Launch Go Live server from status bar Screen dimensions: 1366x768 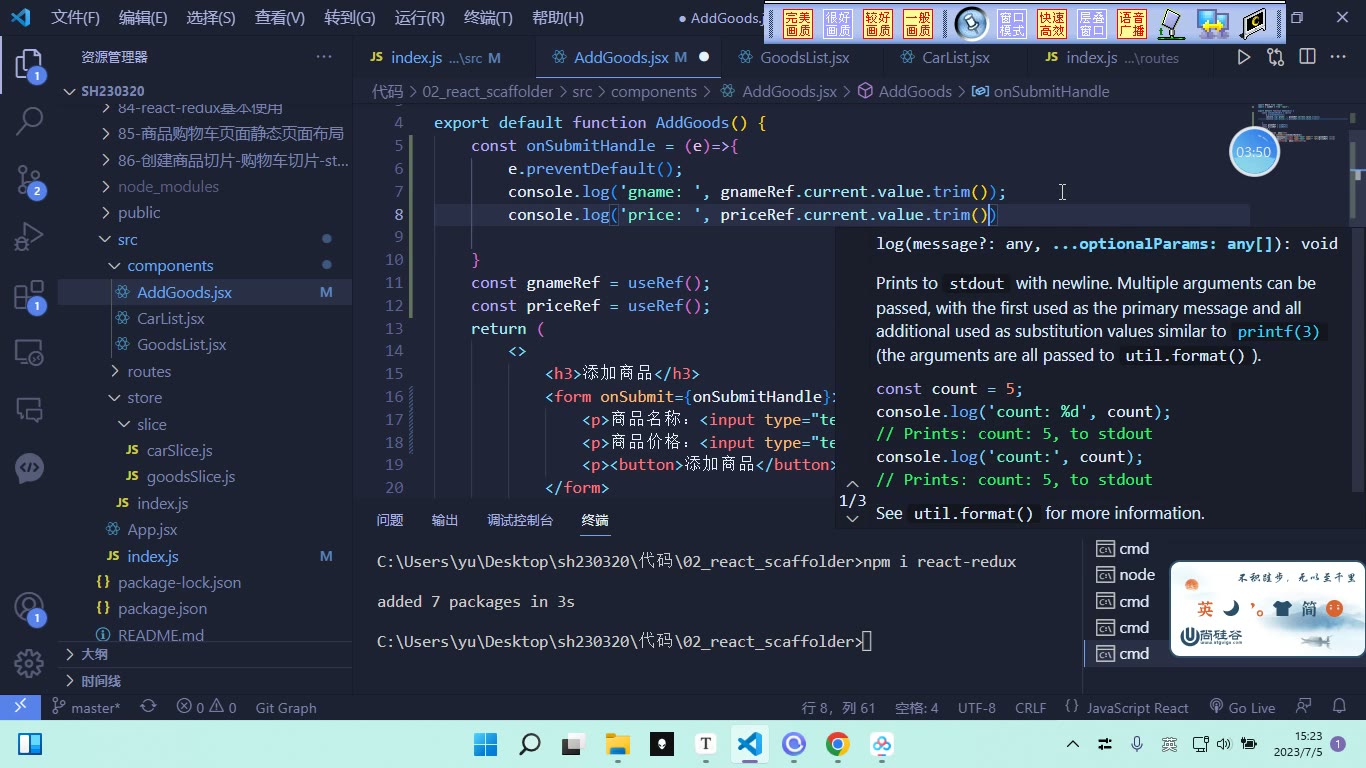point(1242,707)
